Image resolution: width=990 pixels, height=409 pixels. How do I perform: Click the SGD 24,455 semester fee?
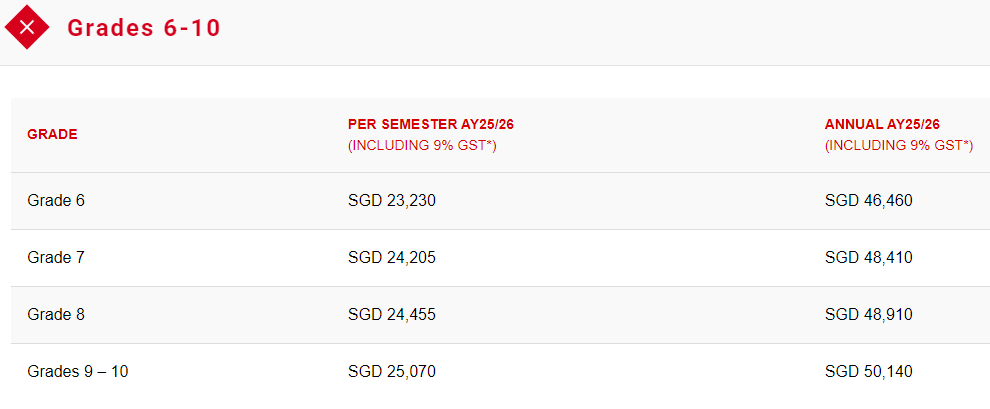click(392, 315)
